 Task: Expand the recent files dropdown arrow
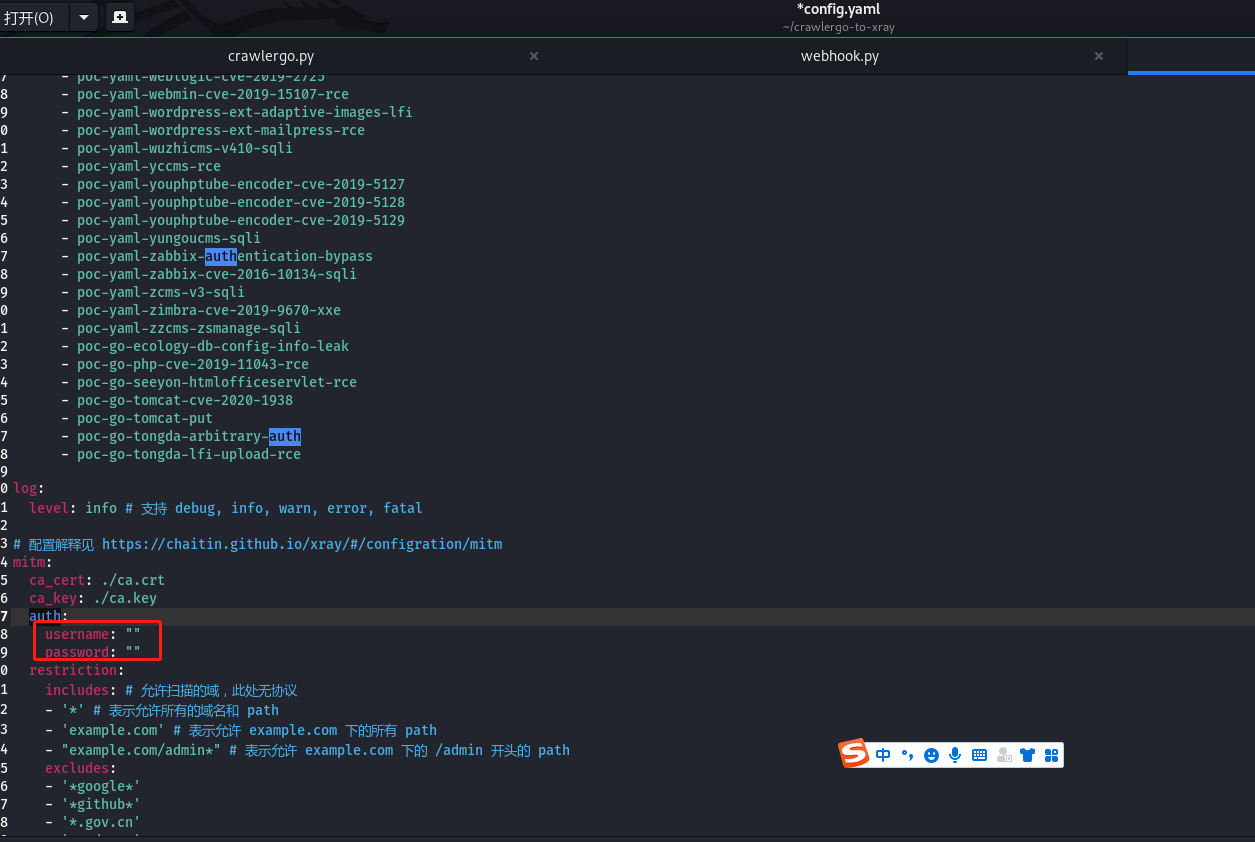[x=84, y=17]
